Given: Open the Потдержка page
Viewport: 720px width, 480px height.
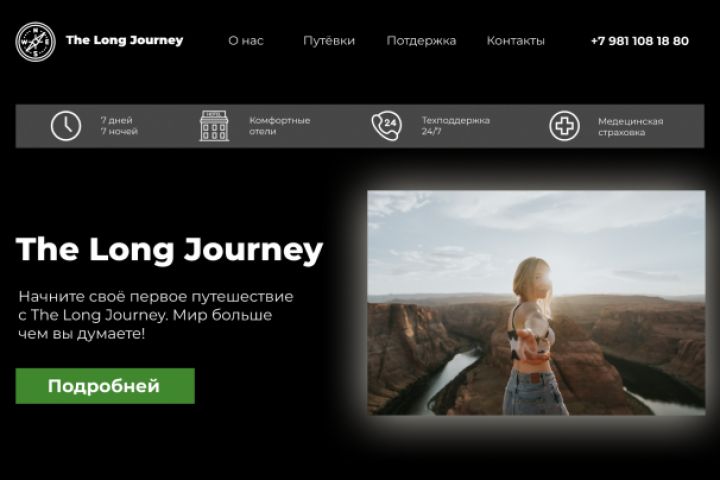Looking at the screenshot, I should point(421,41).
